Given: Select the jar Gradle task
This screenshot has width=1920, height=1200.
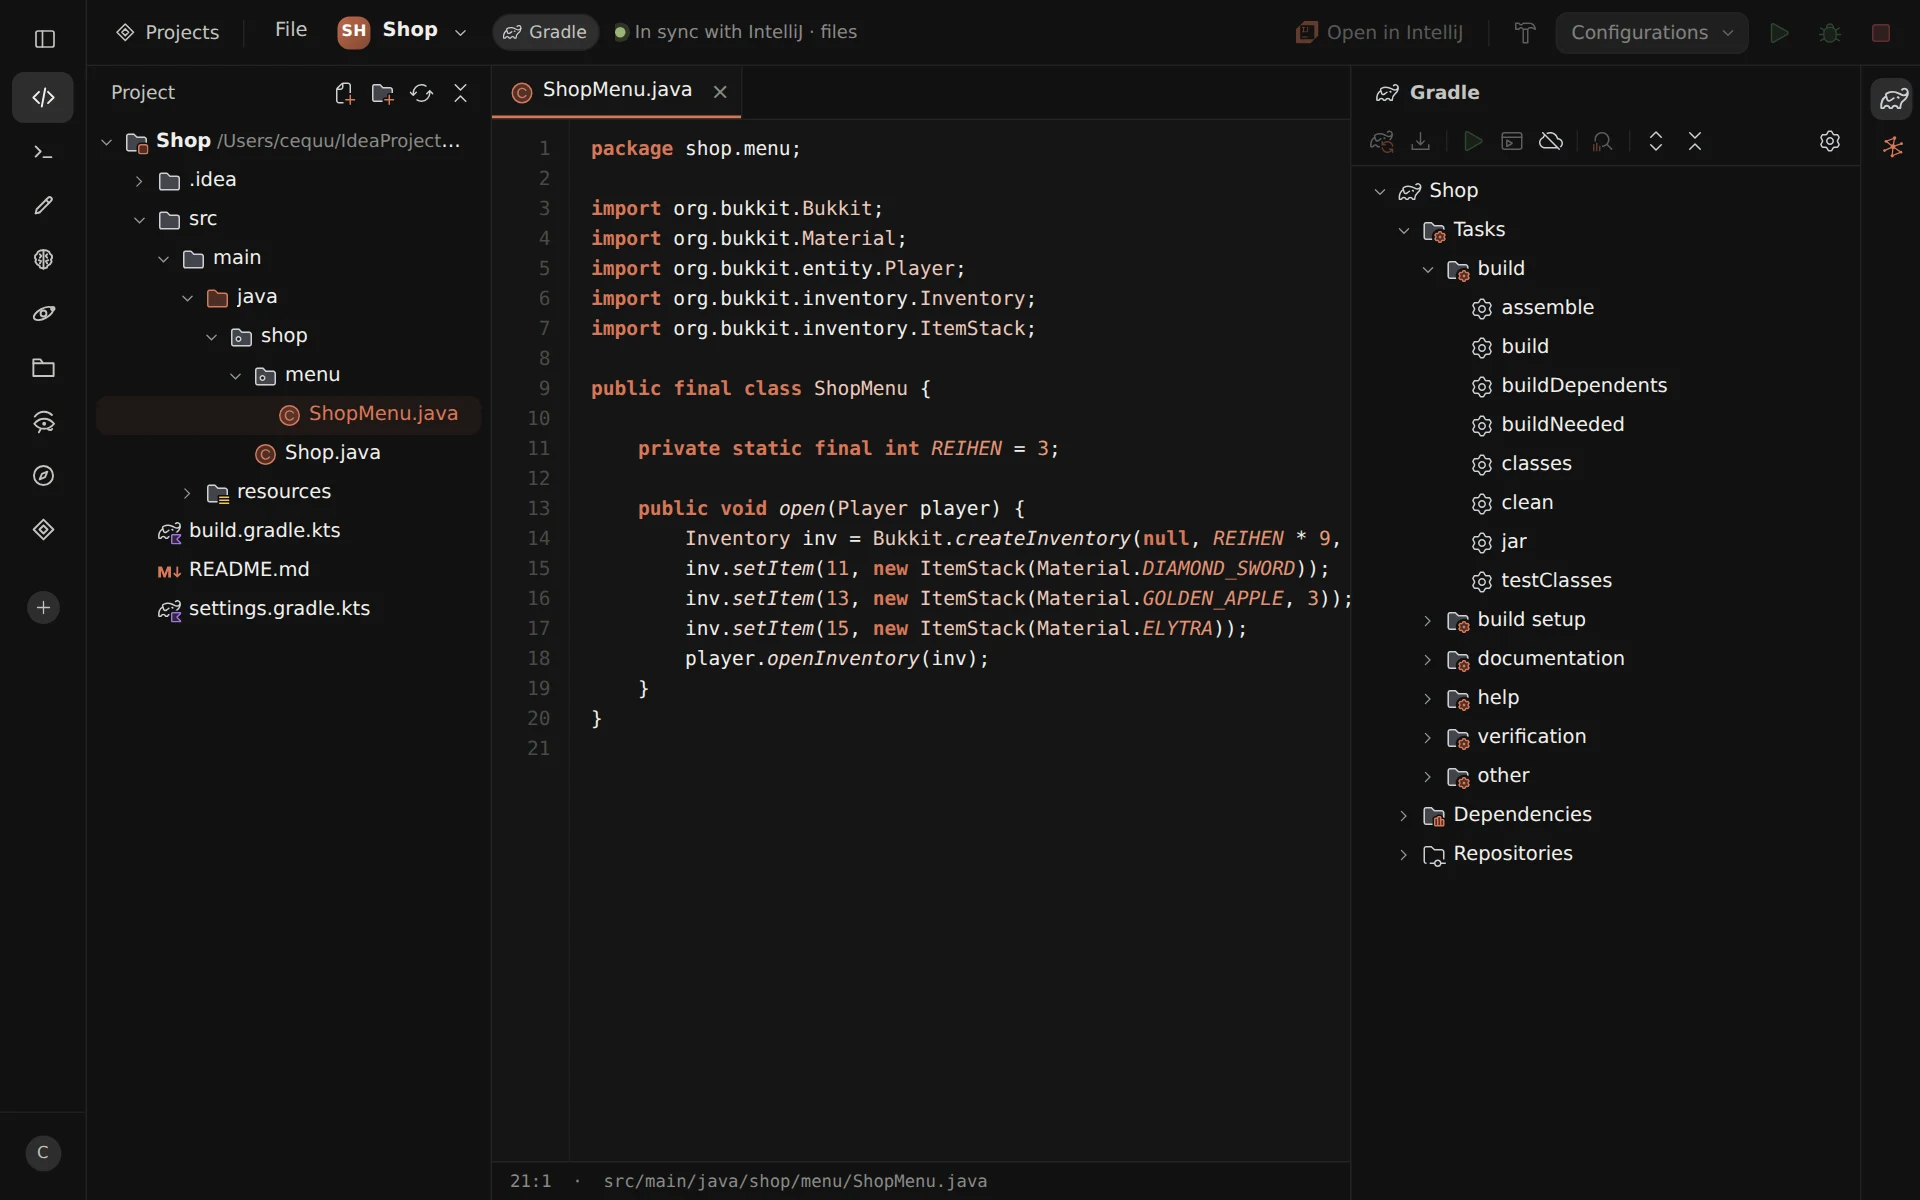Looking at the screenshot, I should 1513,542.
